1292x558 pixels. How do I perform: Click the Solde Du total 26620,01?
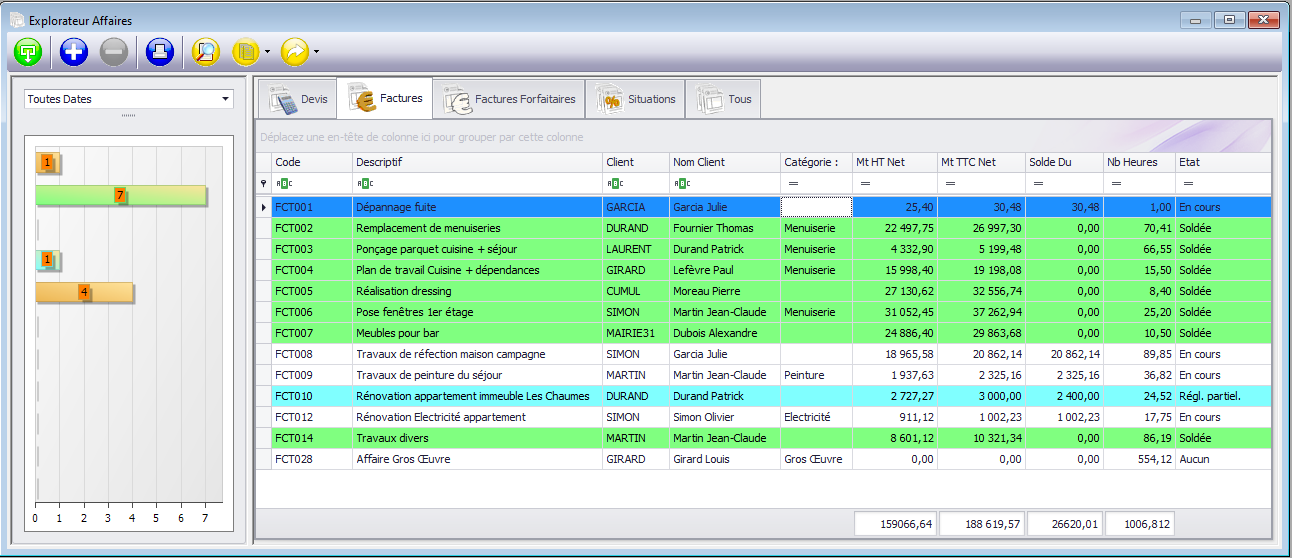(x=1064, y=524)
